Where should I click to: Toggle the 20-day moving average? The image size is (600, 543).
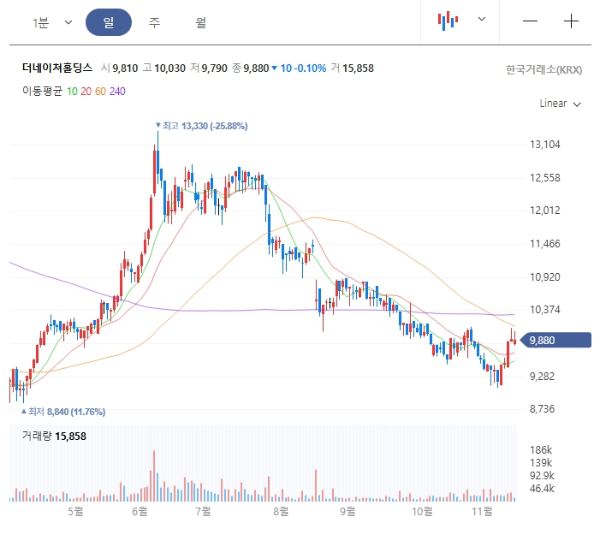(x=86, y=91)
